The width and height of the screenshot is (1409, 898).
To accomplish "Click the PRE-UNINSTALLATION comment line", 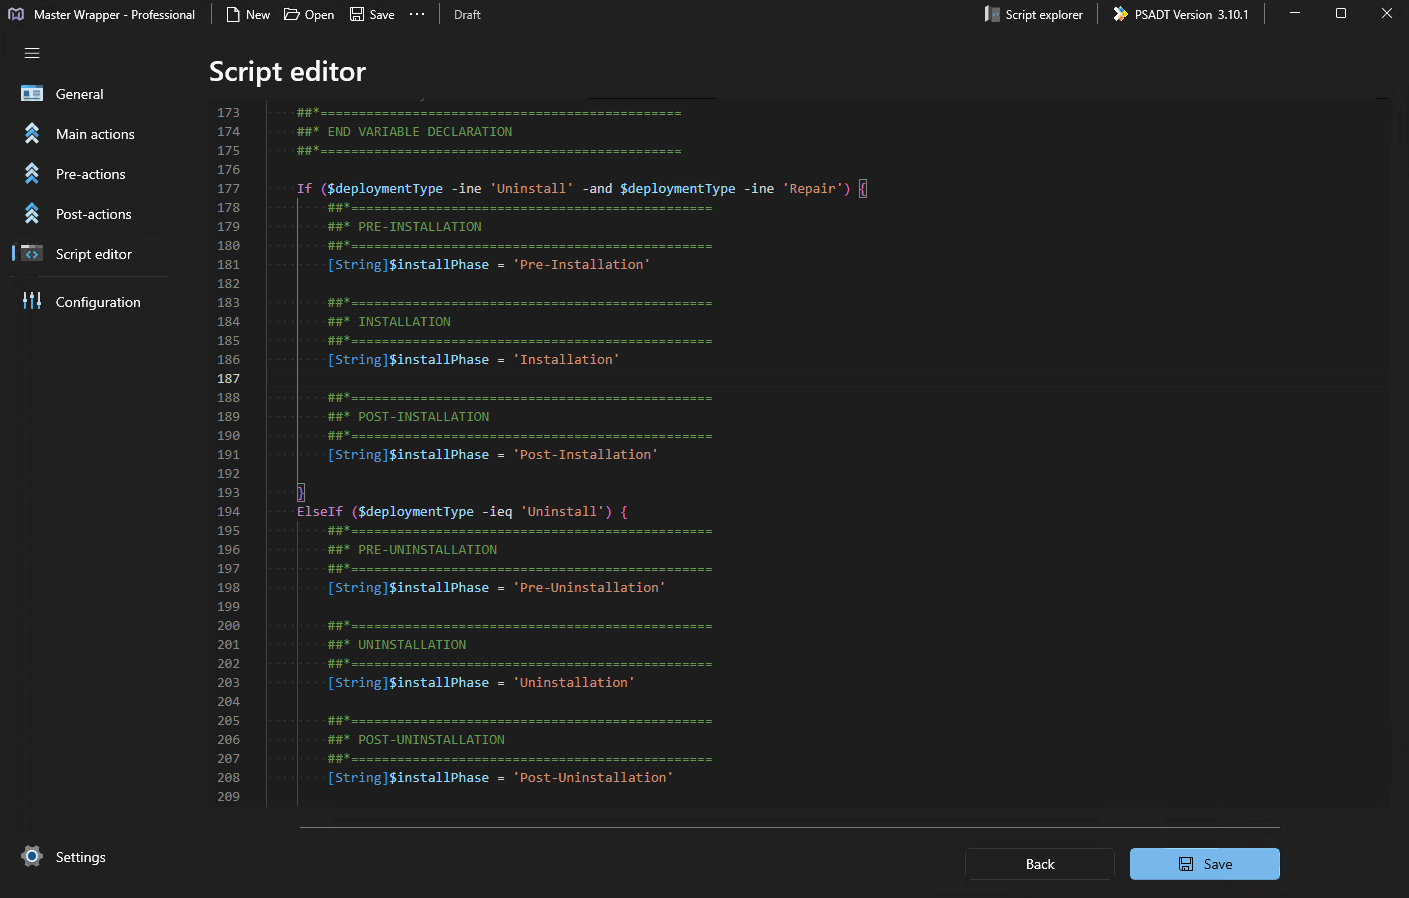I will coord(428,550).
